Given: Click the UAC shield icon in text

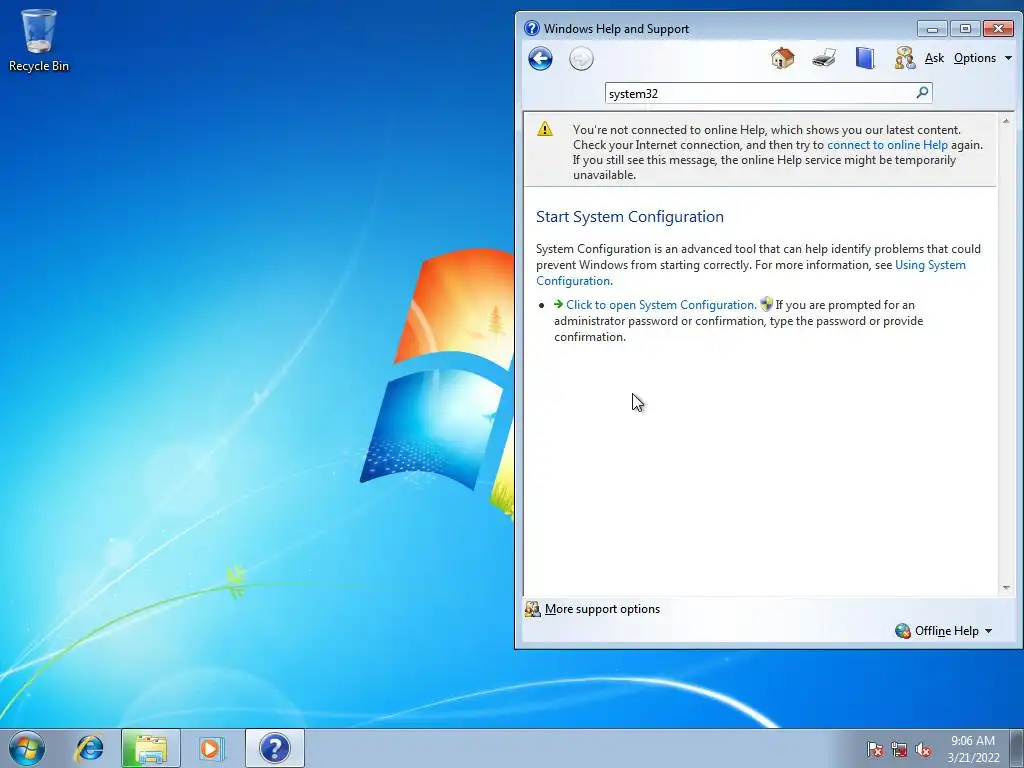Looking at the screenshot, I should (766, 304).
